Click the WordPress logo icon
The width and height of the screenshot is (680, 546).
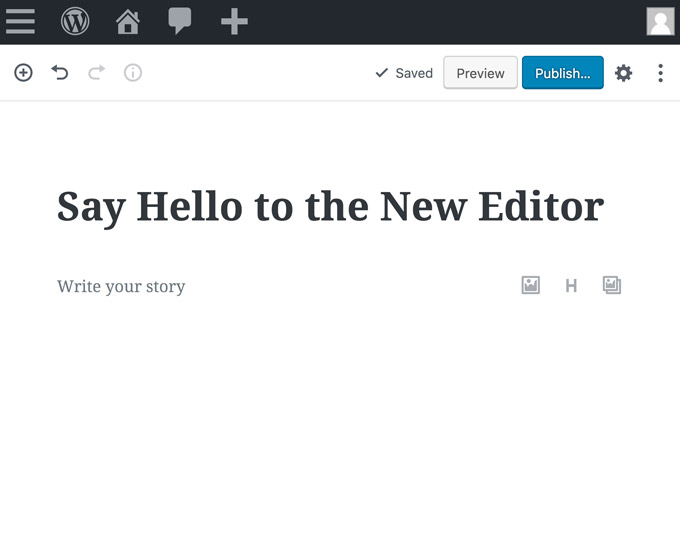pyautogui.click(x=75, y=21)
